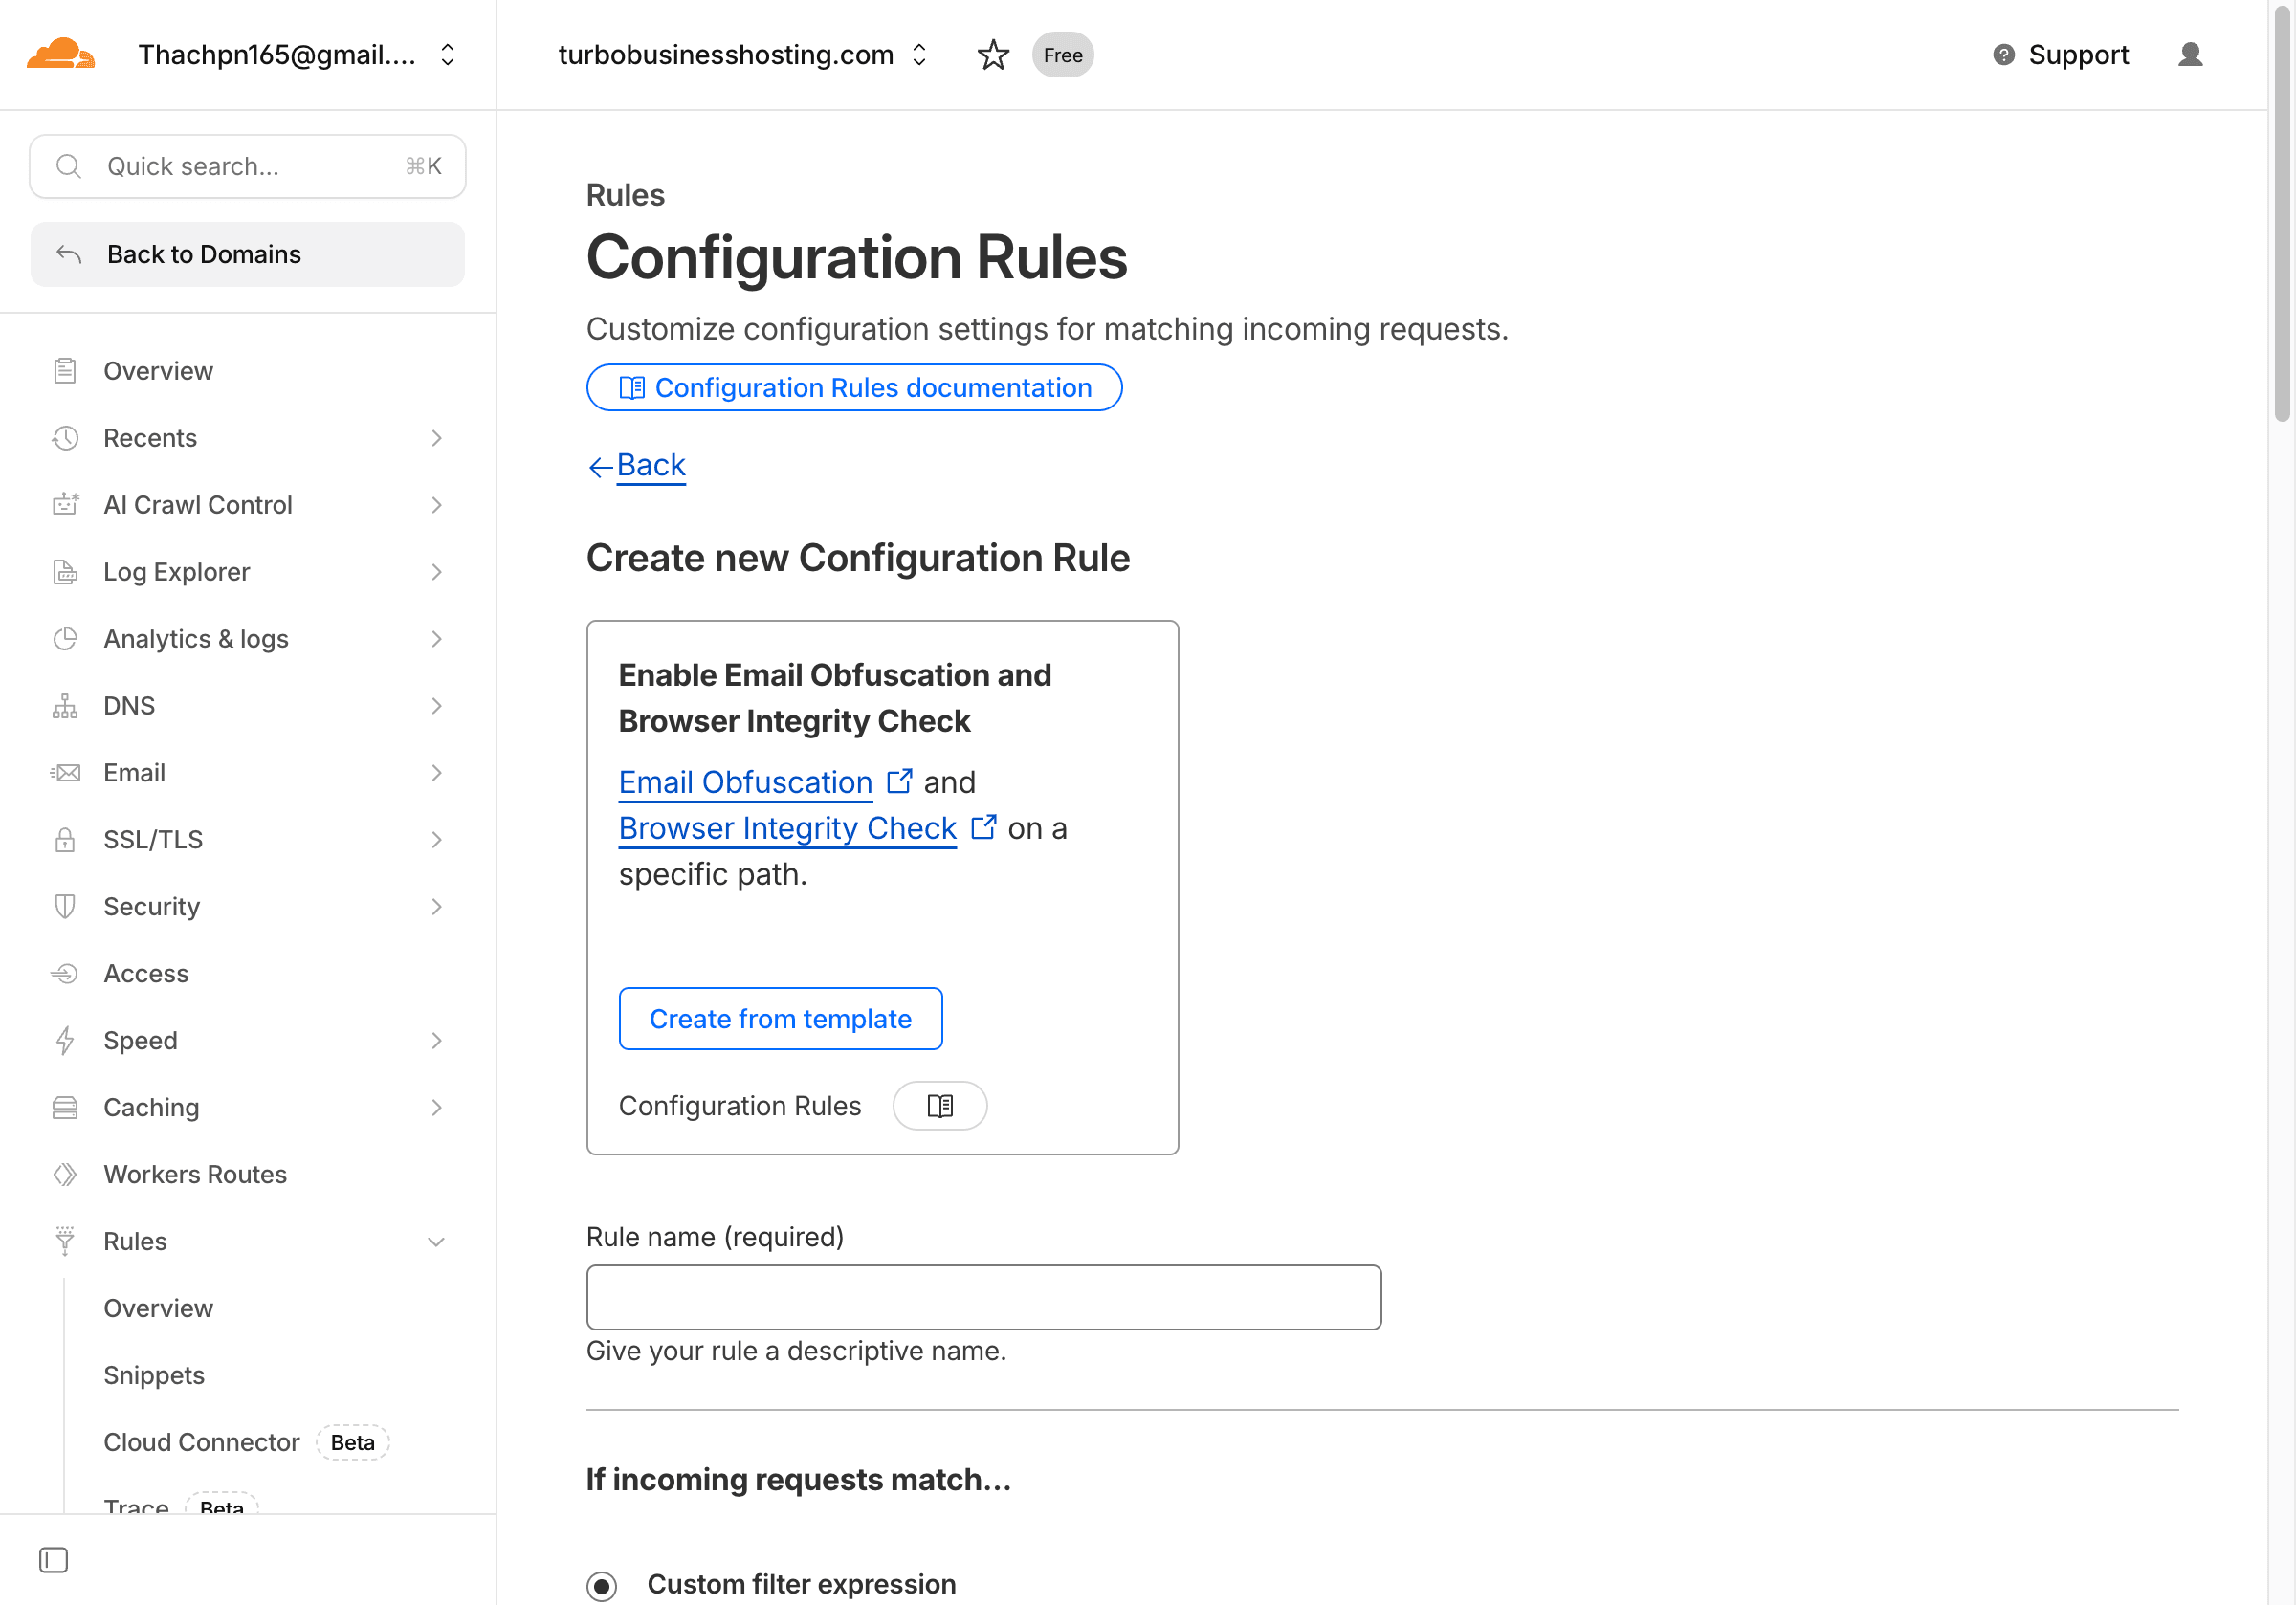Screen dimensions: 2296x1605
Task: Open Snippets under Rules
Action: pyautogui.click(x=154, y=1375)
